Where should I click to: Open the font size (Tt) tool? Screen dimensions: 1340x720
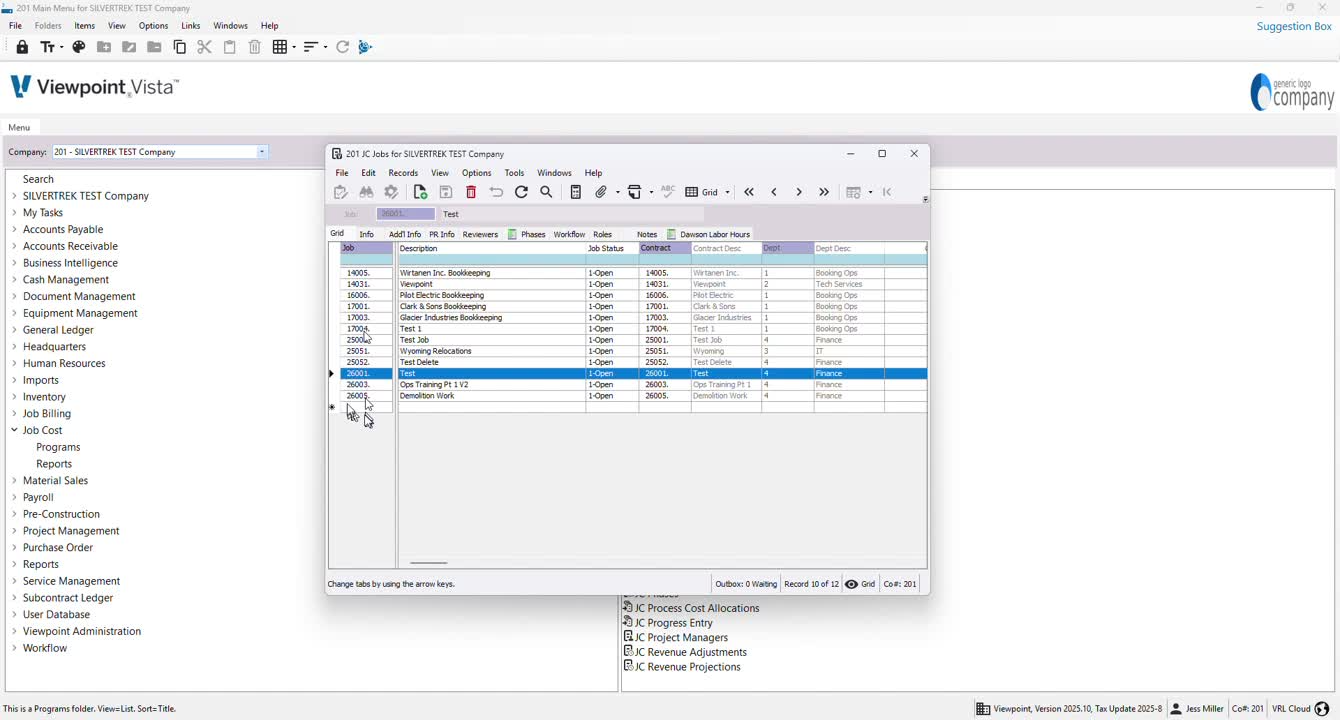tap(51, 47)
